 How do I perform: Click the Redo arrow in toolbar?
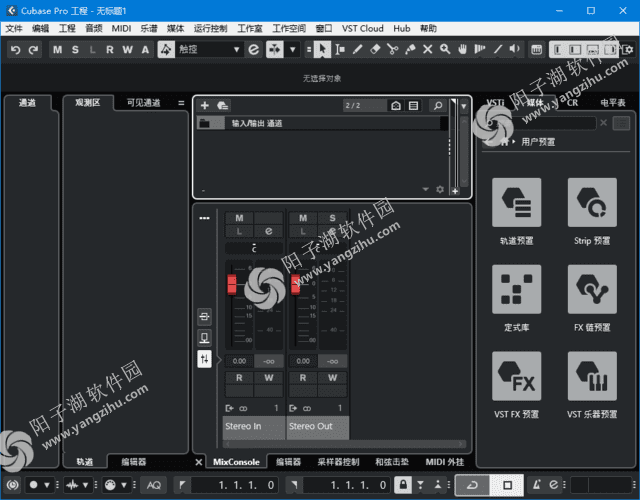click(33, 49)
